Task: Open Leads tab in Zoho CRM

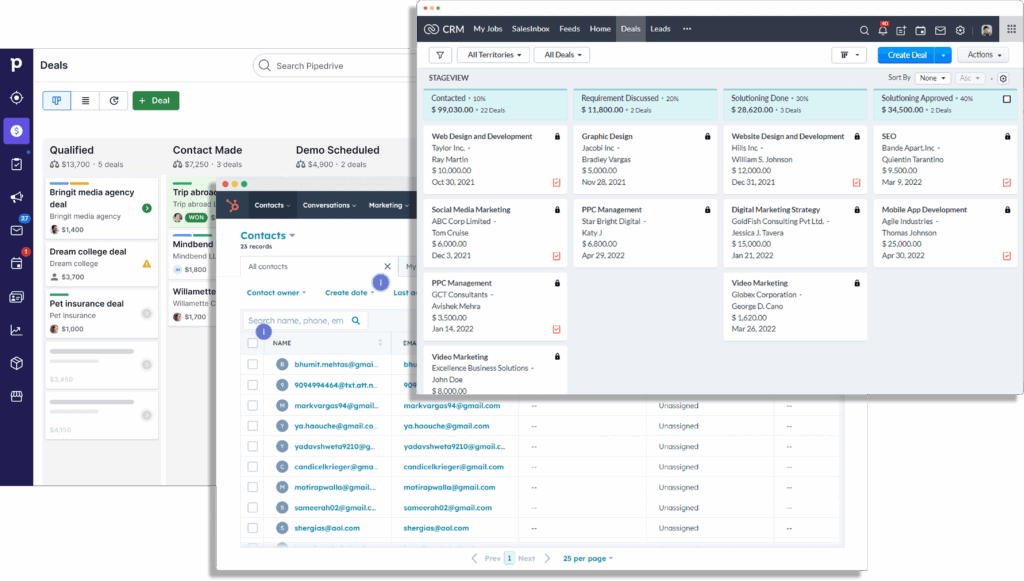Action: [x=660, y=29]
